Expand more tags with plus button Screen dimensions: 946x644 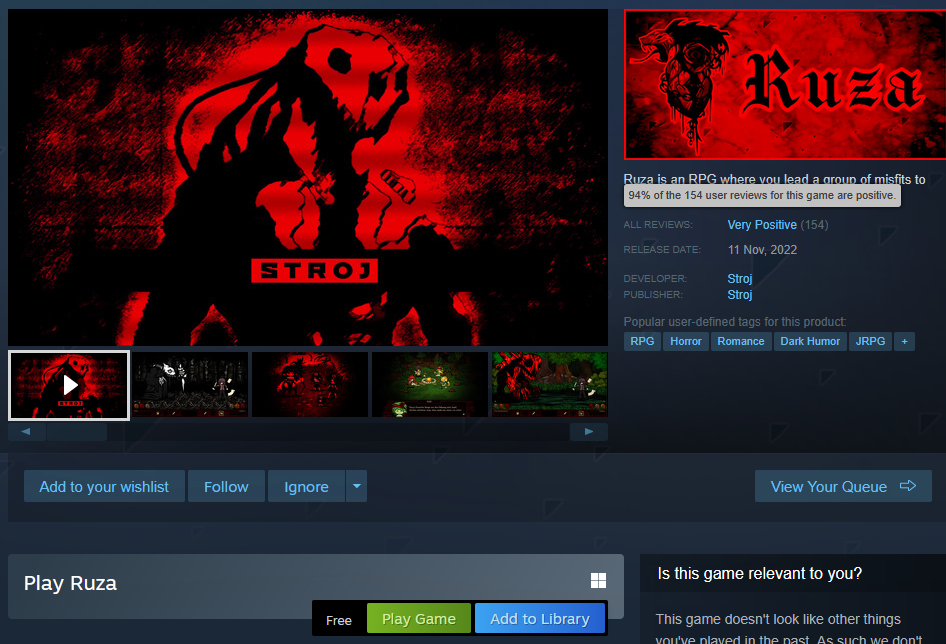click(x=904, y=341)
